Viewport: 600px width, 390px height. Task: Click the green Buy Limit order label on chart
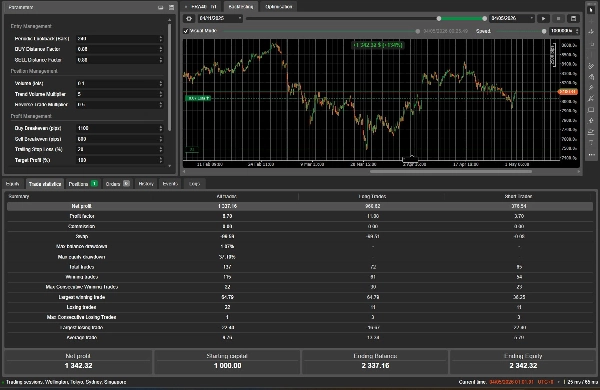click(x=198, y=98)
